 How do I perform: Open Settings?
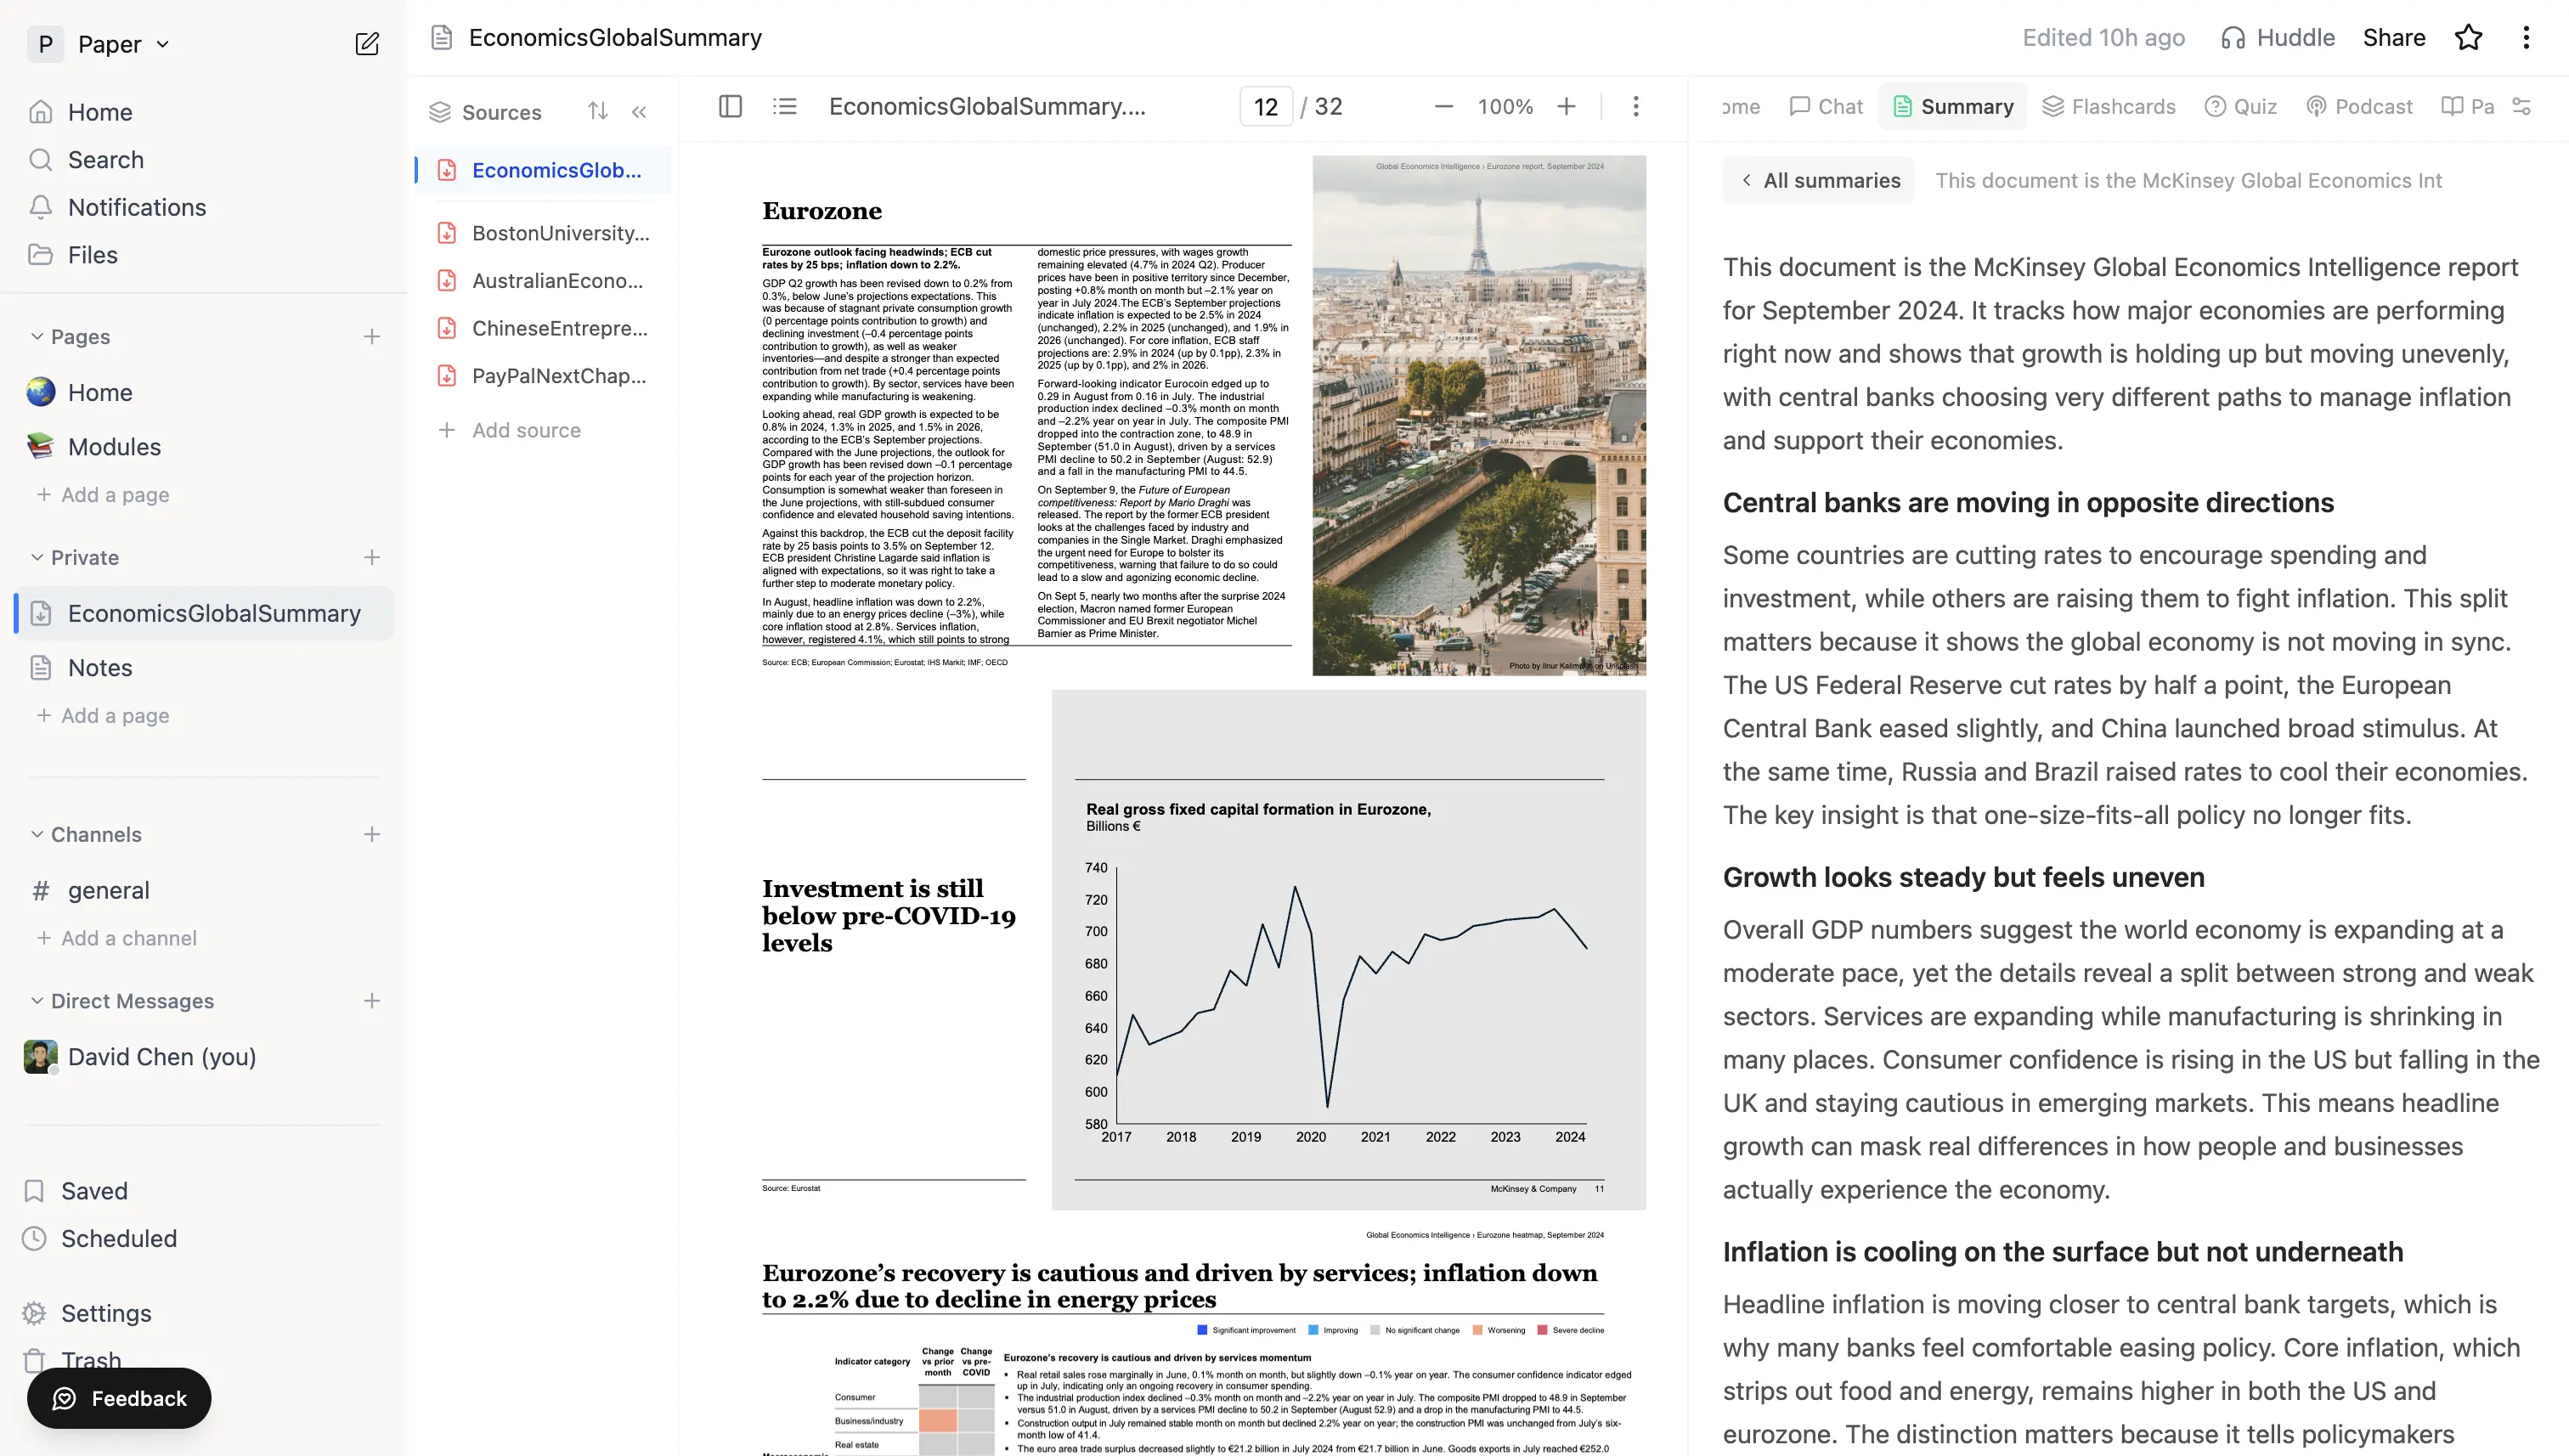click(106, 1313)
